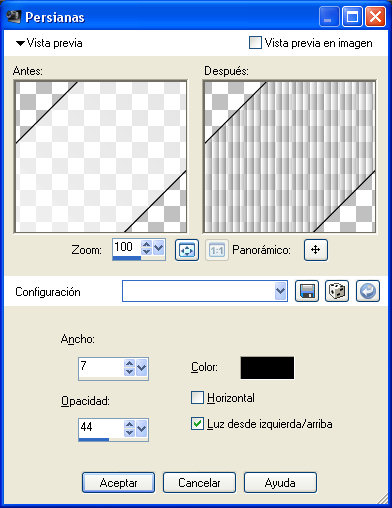Save preset with the floppy disk icon
Screen dimensions: 392x508
pos(307,291)
